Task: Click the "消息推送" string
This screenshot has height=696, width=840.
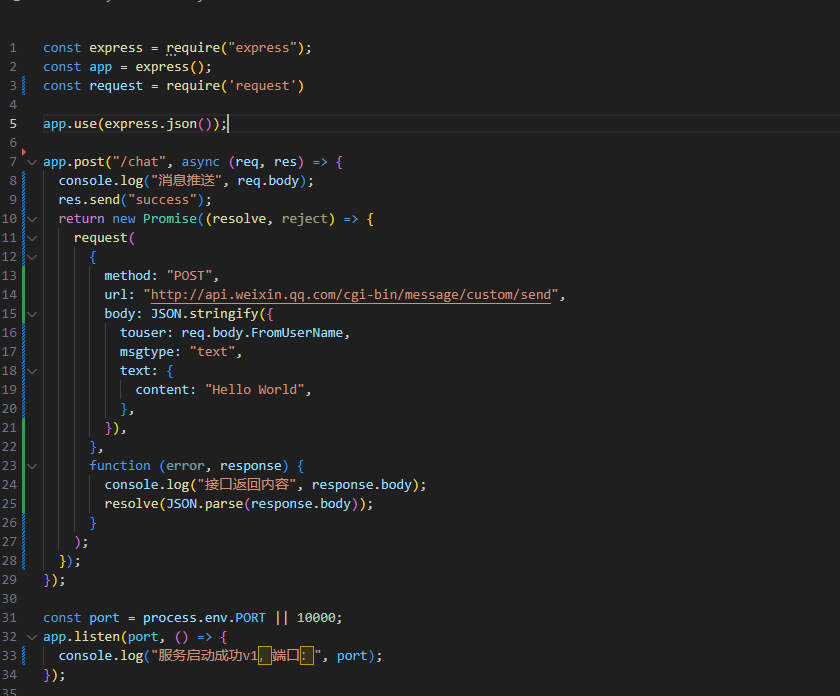Action: pyautogui.click(x=186, y=181)
